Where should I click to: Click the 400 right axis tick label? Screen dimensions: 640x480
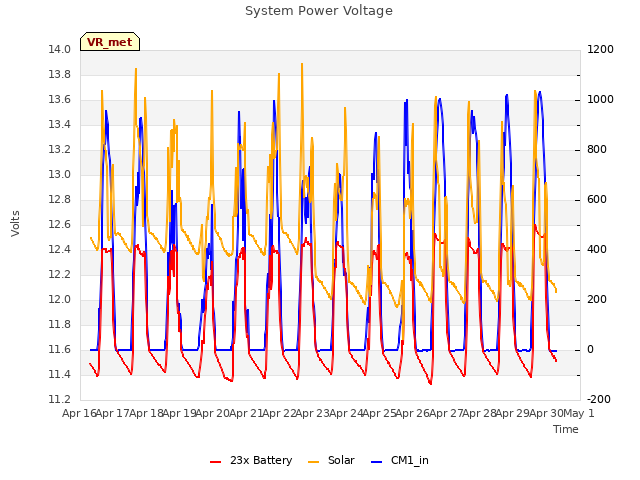tap(597, 249)
